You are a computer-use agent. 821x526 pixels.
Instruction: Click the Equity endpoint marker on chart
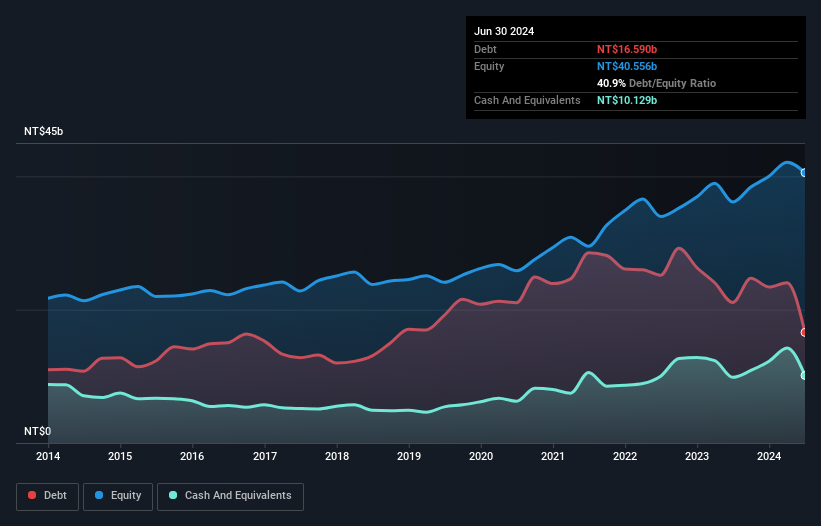(804, 173)
